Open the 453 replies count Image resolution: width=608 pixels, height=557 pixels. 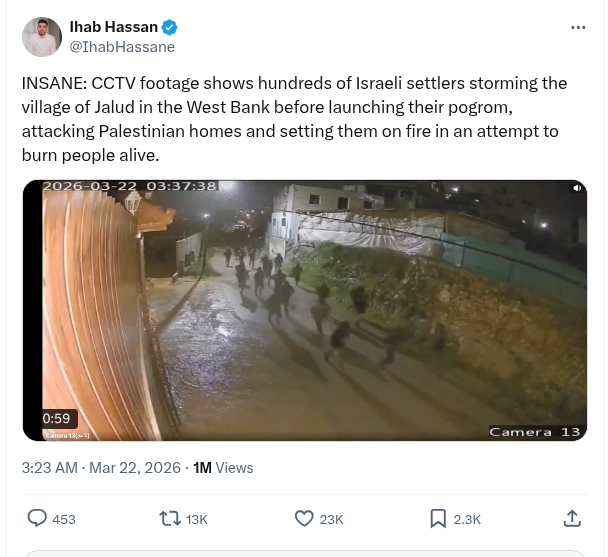tap(64, 519)
